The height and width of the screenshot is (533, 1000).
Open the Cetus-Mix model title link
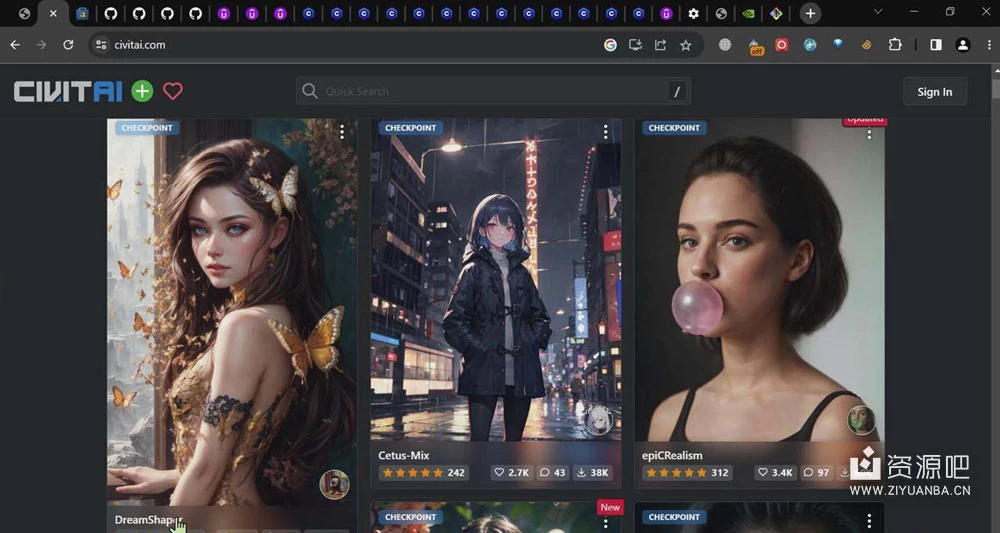tap(404, 455)
